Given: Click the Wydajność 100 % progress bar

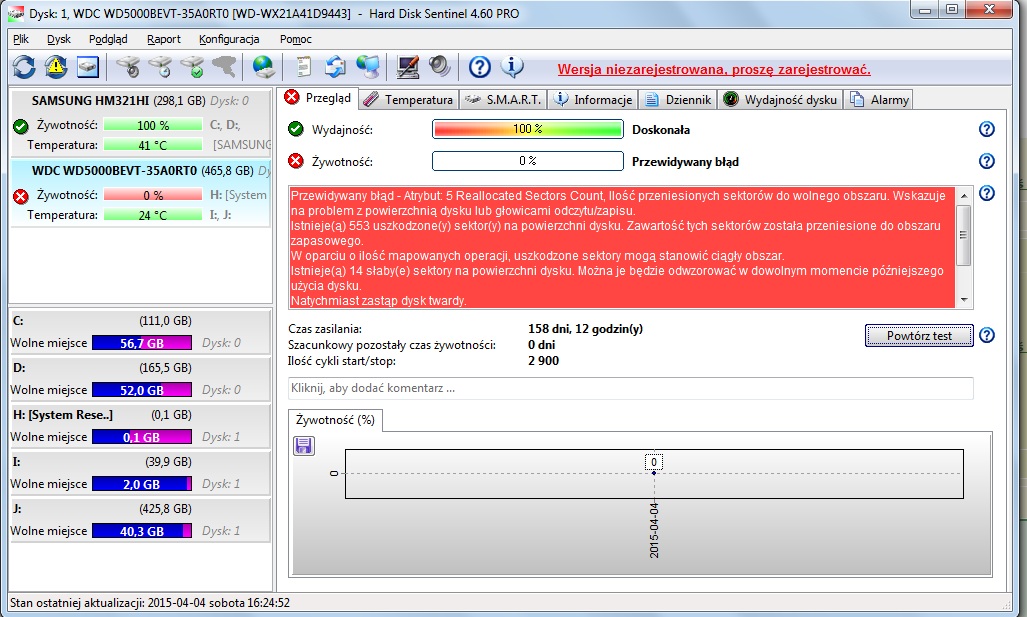Looking at the screenshot, I should [528, 129].
